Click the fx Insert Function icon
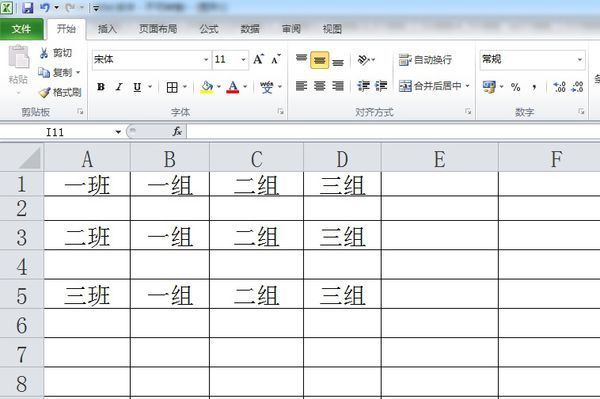600x399 pixels. [x=177, y=132]
